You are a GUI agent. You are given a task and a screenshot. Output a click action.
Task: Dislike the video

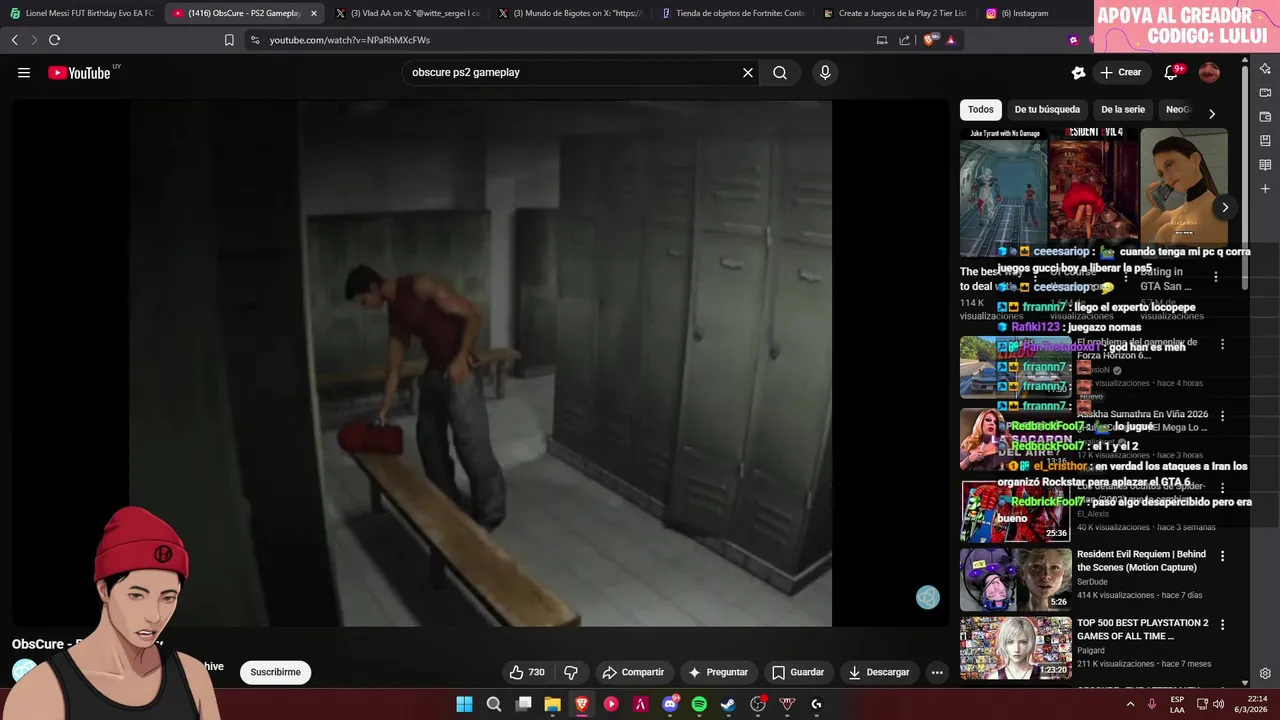[571, 672]
